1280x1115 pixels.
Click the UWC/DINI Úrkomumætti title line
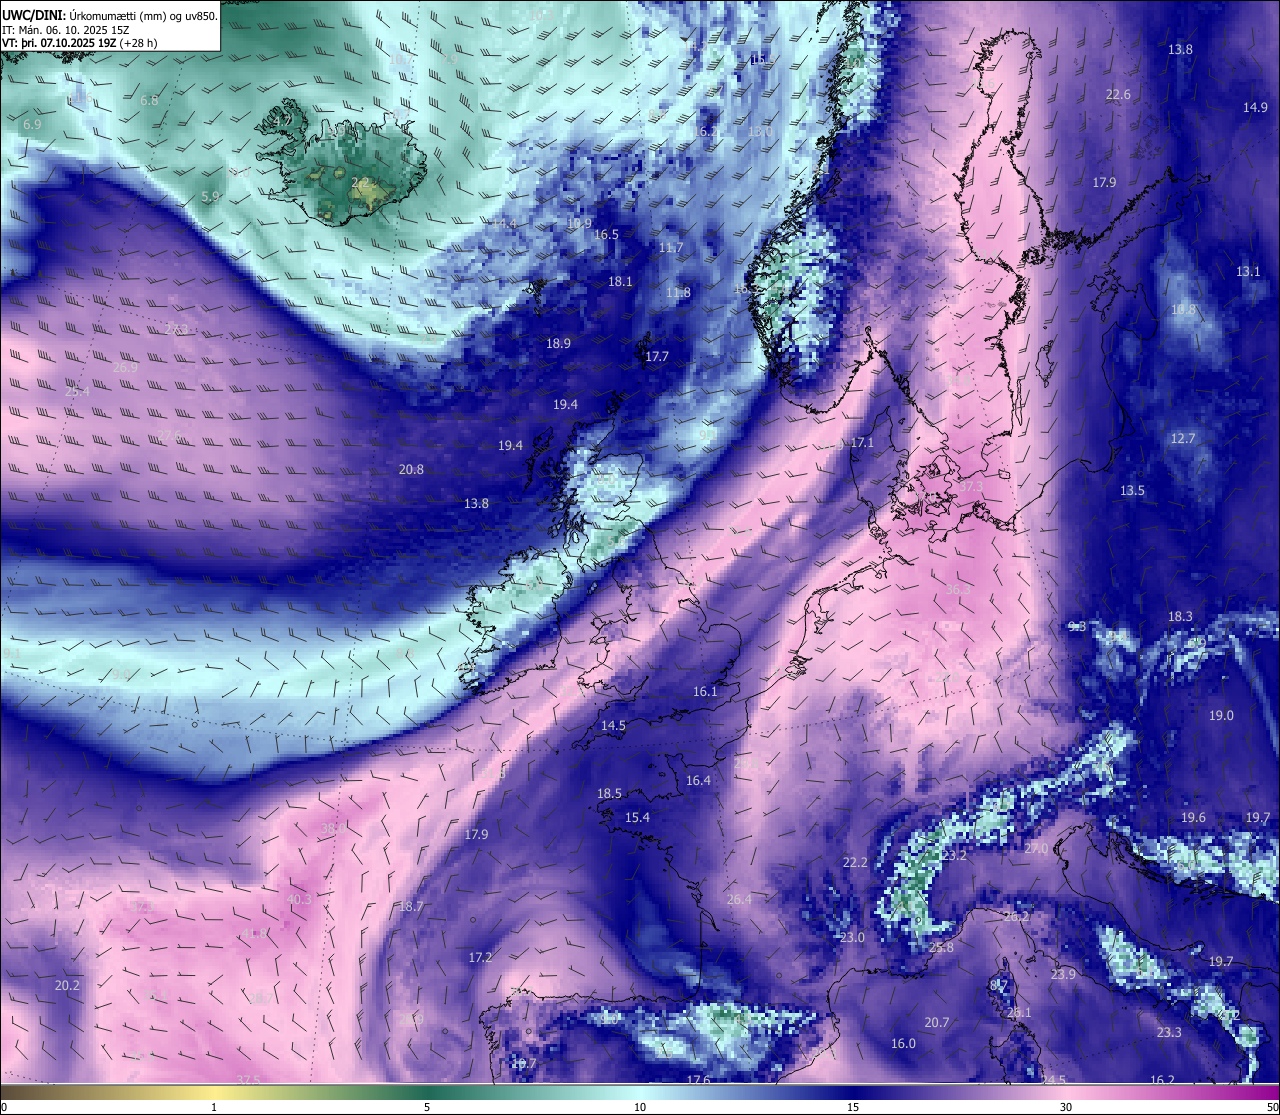pyautogui.click(x=110, y=15)
